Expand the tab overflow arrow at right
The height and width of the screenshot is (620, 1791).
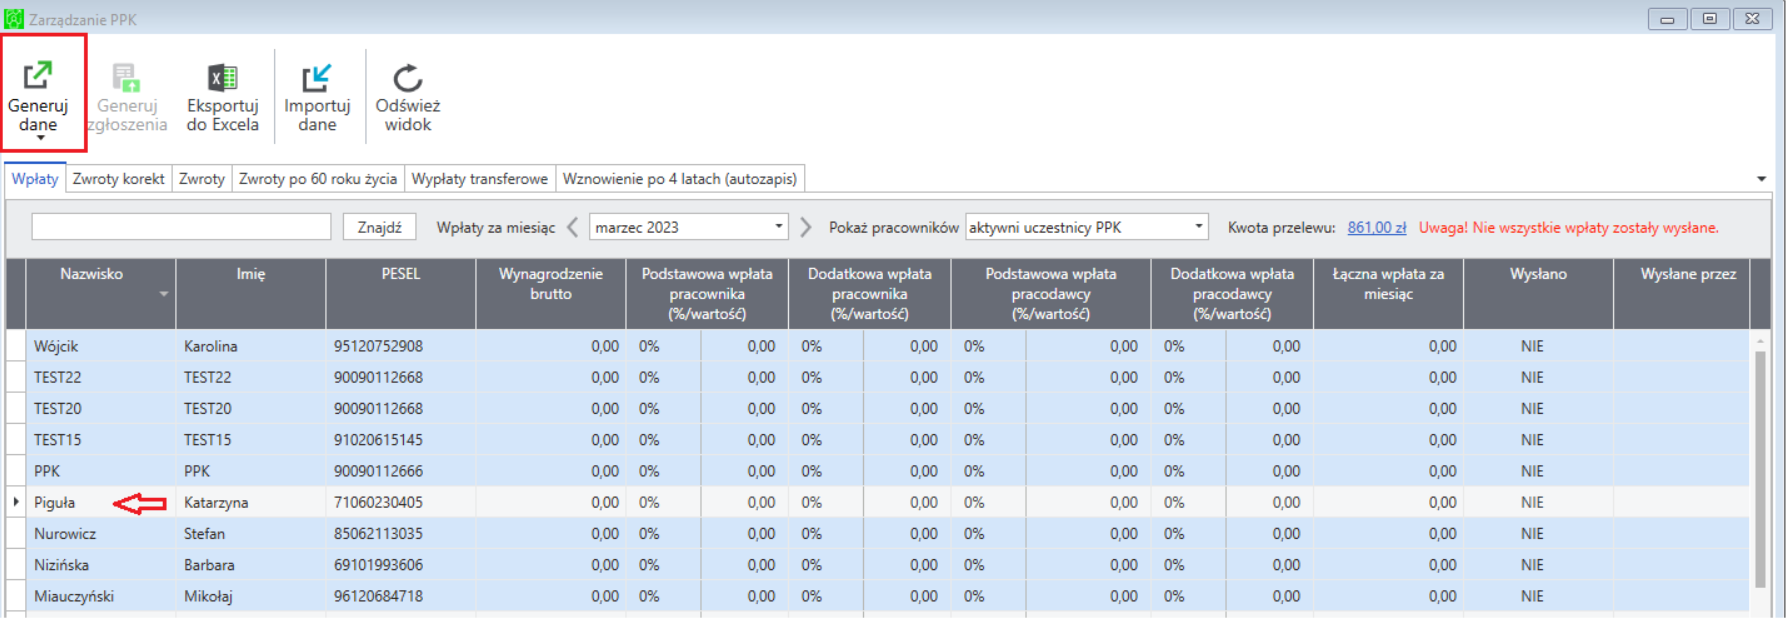tap(1761, 179)
